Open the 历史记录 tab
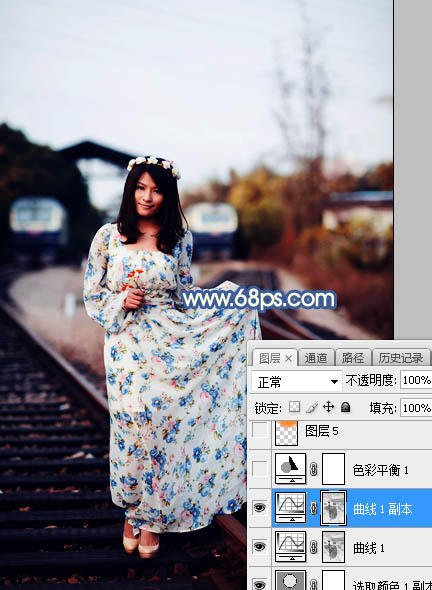The height and width of the screenshot is (590, 432). click(401, 358)
